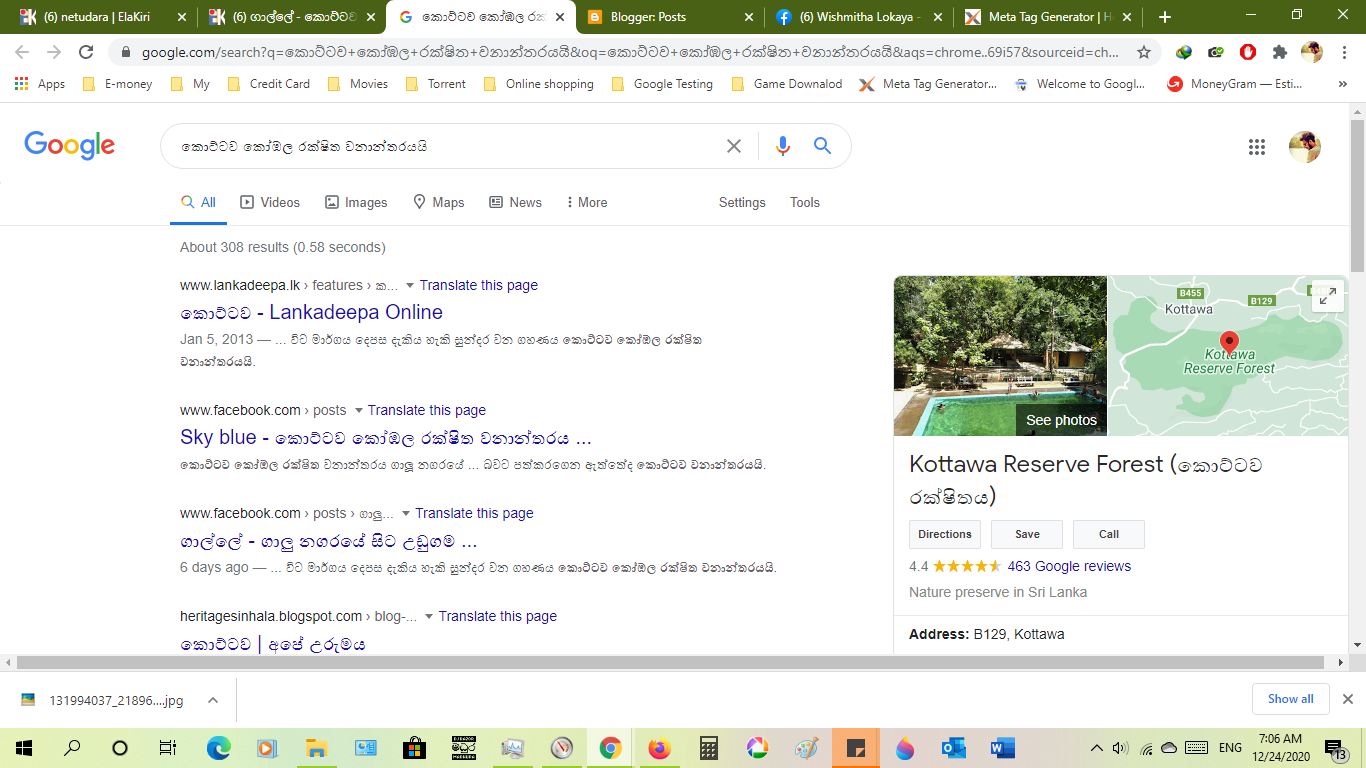Launch Firefox from the taskbar
The width and height of the screenshot is (1366, 768).
(x=659, y=748)
